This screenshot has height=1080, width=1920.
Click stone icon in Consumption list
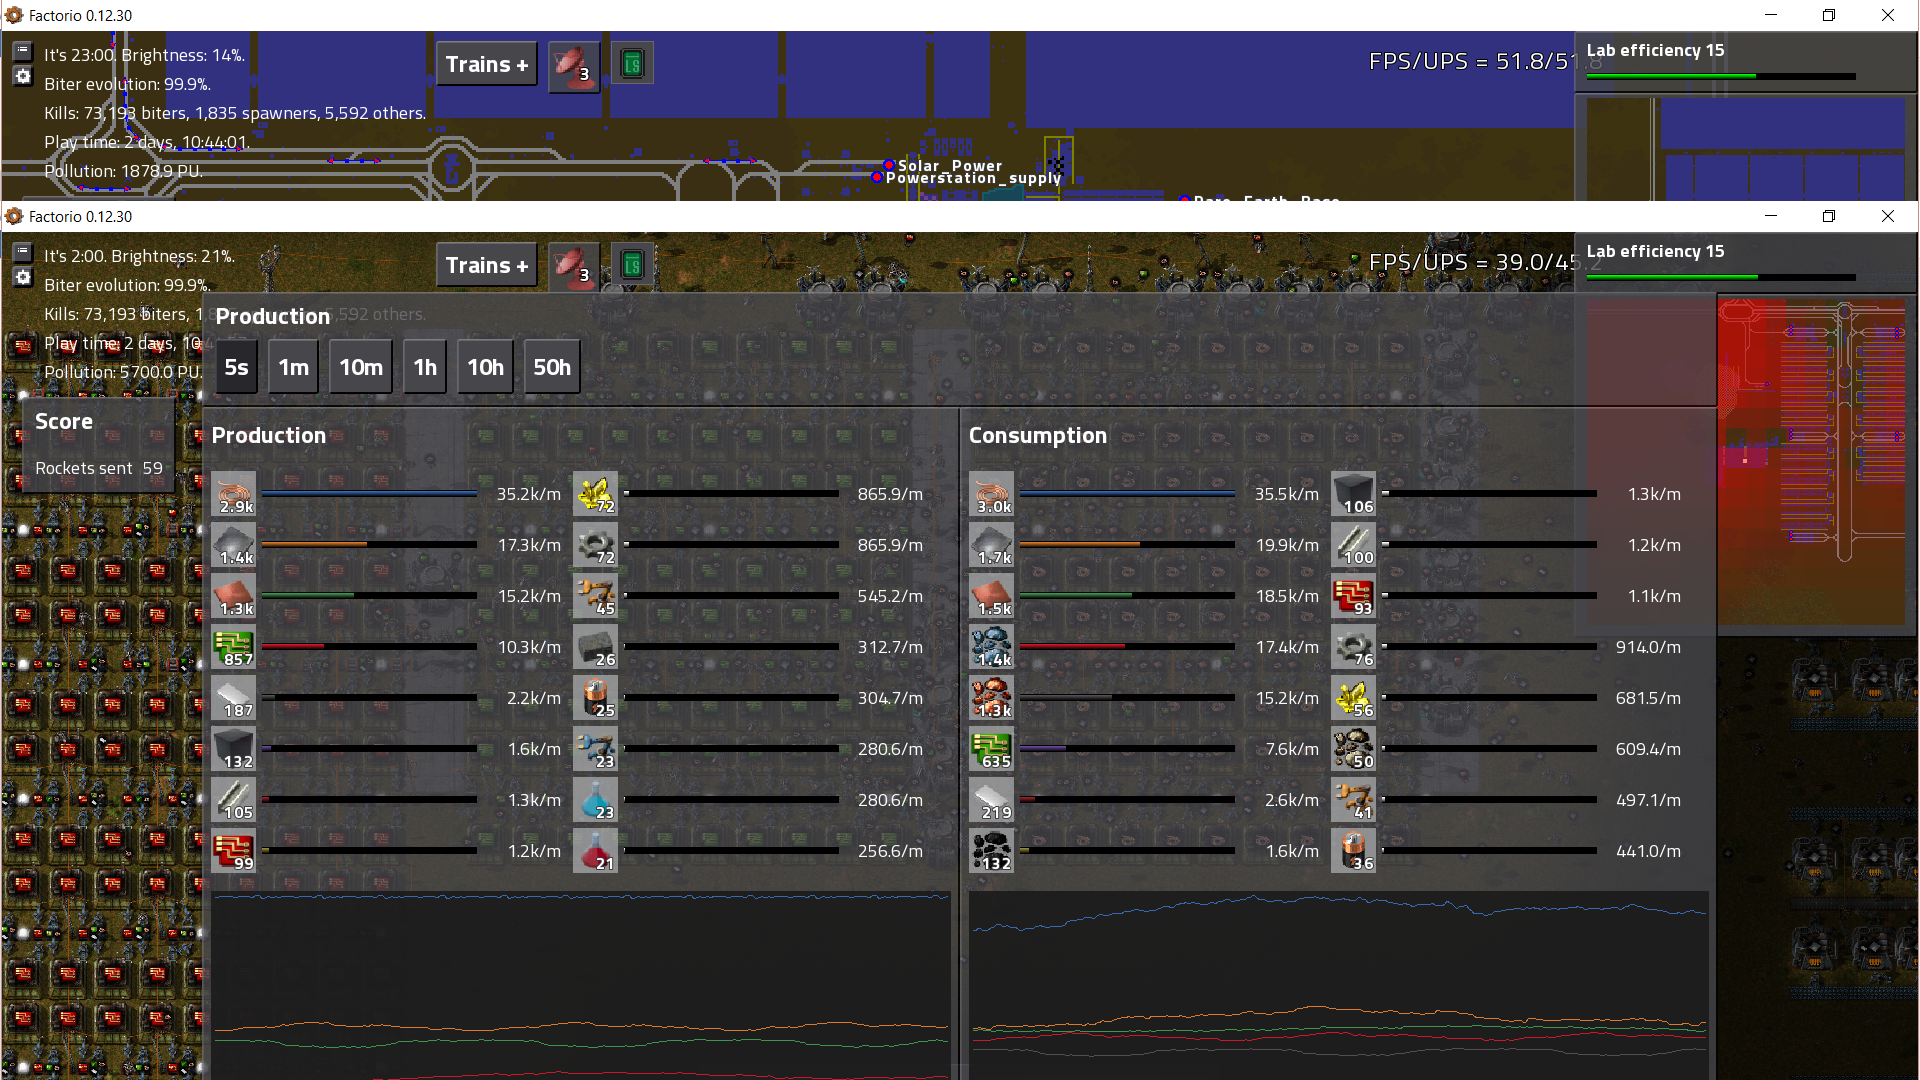(x=1353, y=749)
